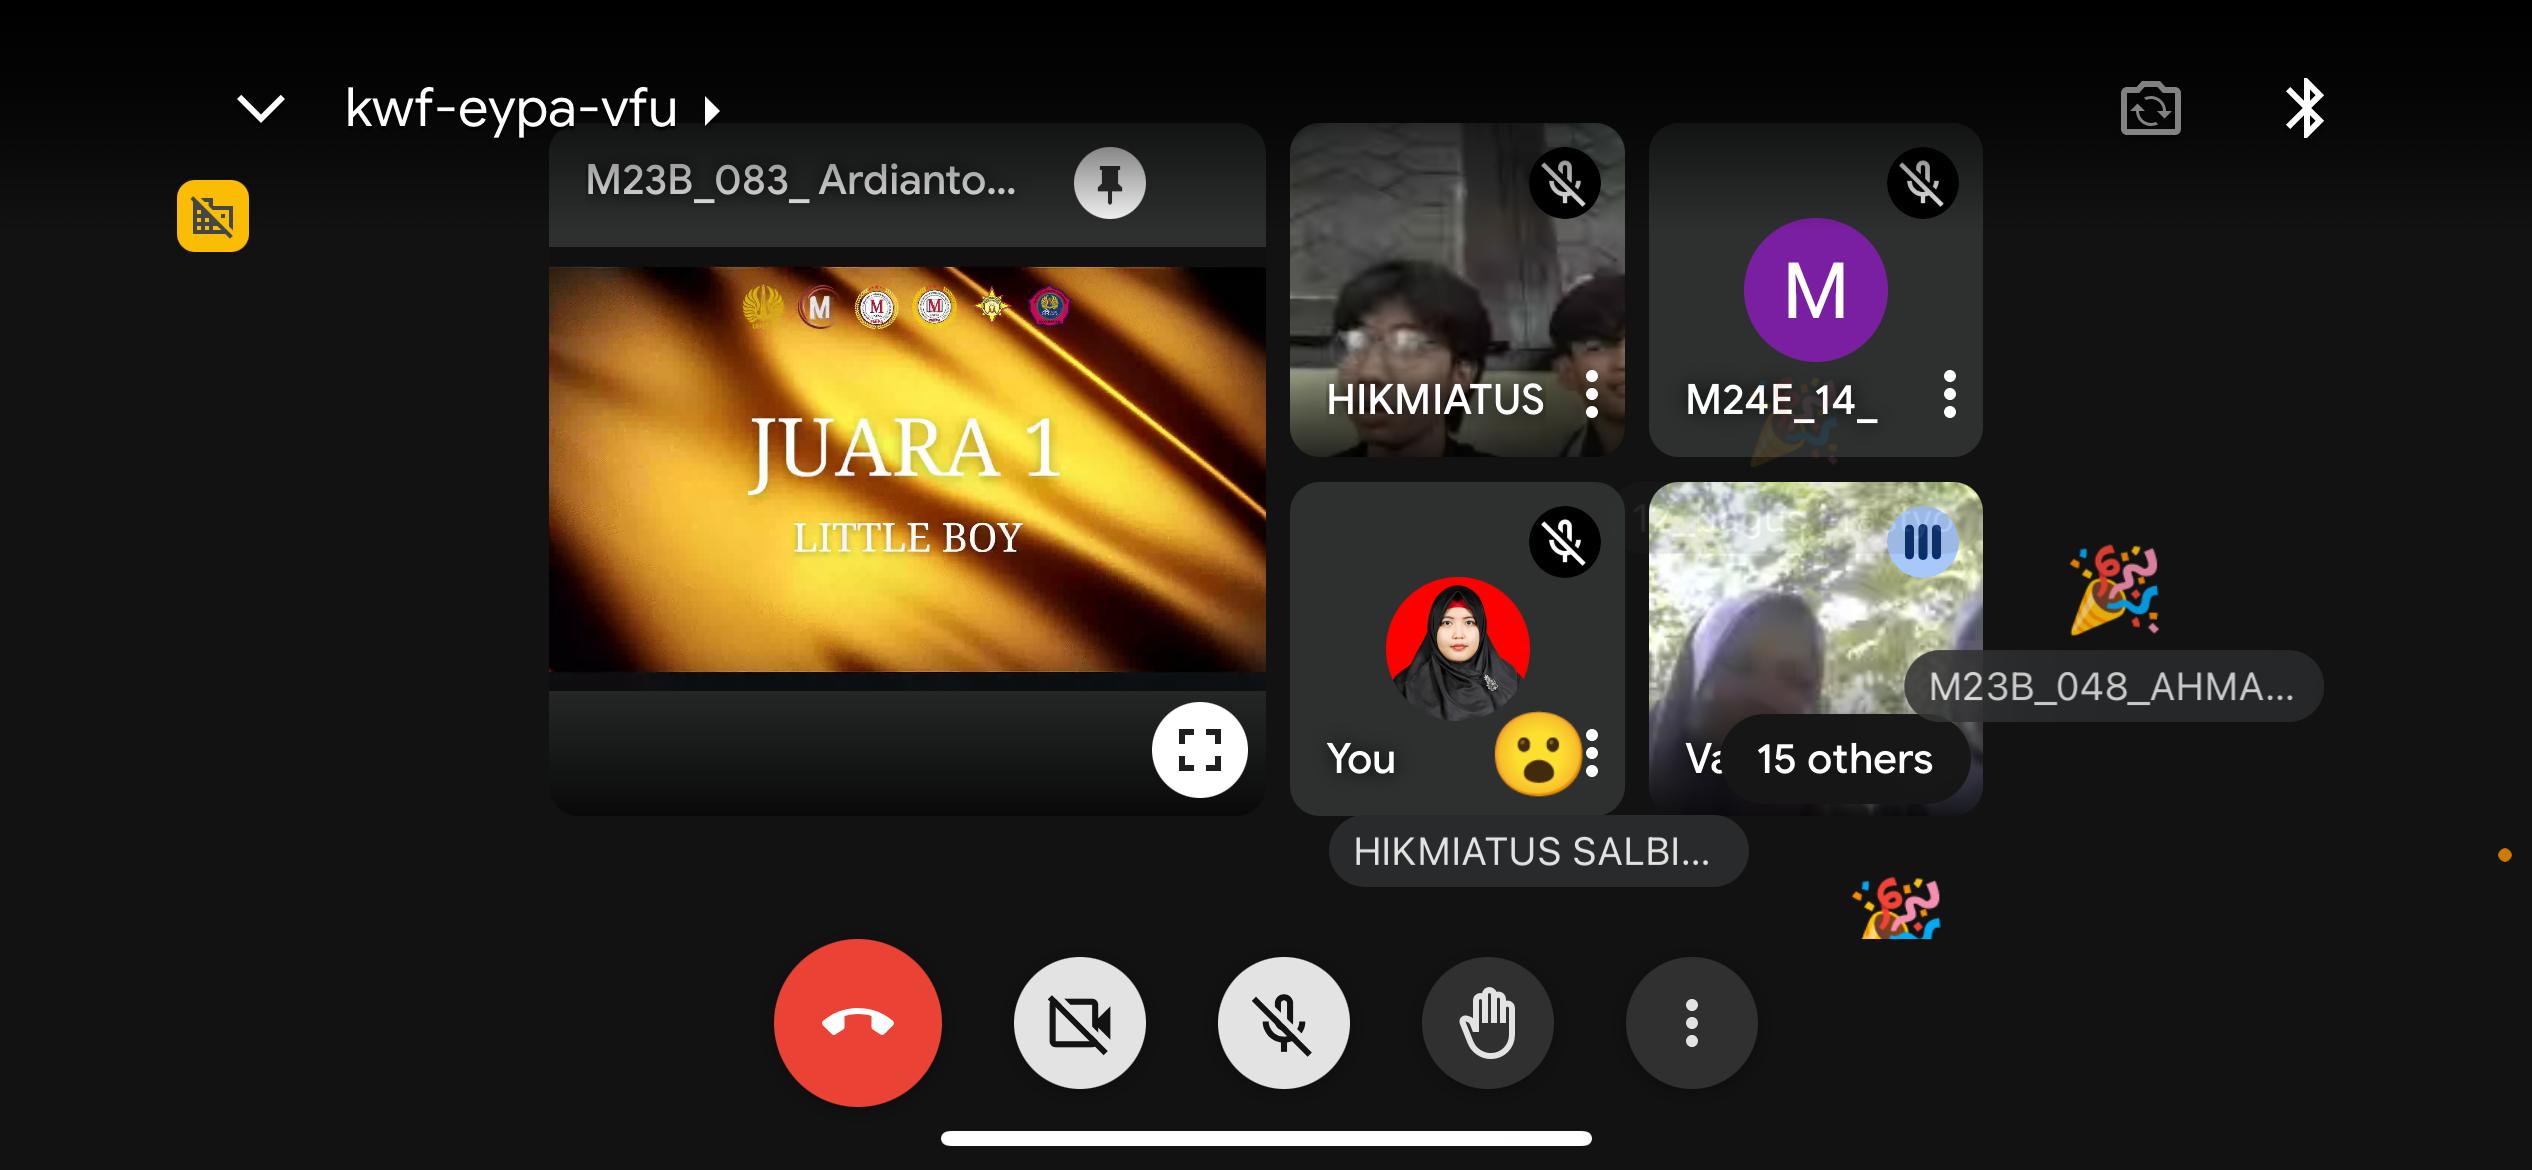Open options for M24E_14_ tile
2532x1170 pixels.
click(1949, 395)
